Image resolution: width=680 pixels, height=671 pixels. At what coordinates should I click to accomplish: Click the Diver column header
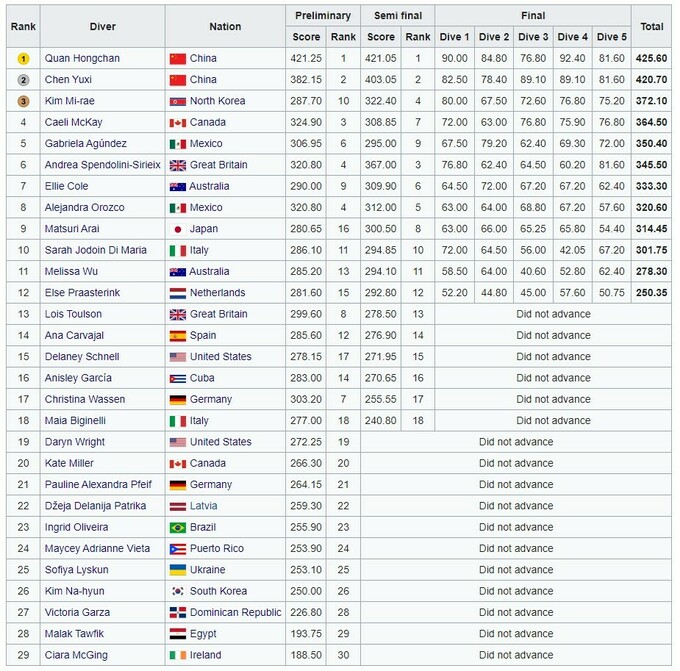[x=102, y=27]
